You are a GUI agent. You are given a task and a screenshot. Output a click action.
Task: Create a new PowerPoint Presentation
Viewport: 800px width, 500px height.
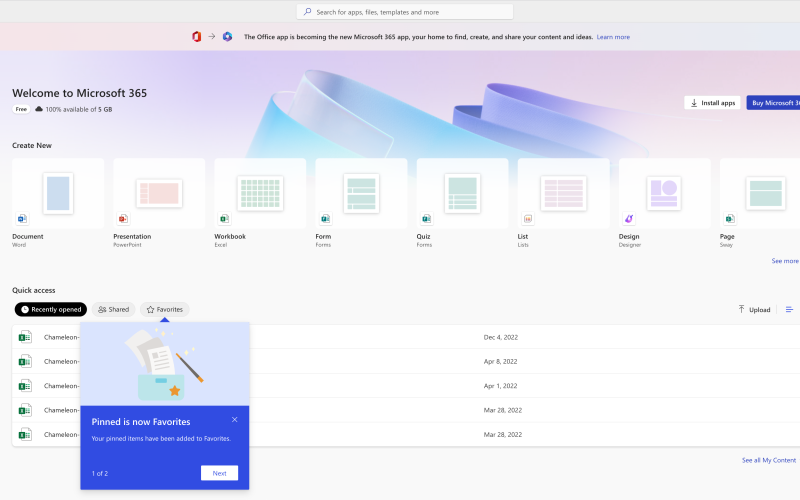pyautogui.click(x=159, y=193)
